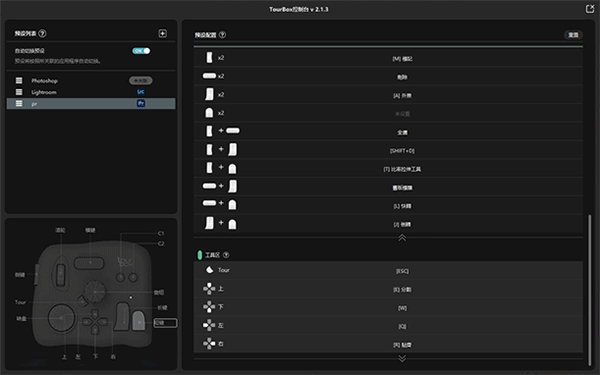Add a new preset with the plus icon
Viewport: 600px width, 375px height.
163,34
